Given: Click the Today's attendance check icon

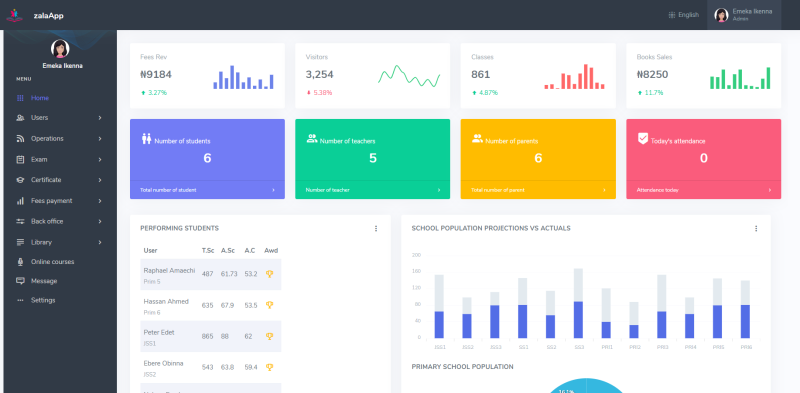Looking at the screenshot, I should [643, 138].
